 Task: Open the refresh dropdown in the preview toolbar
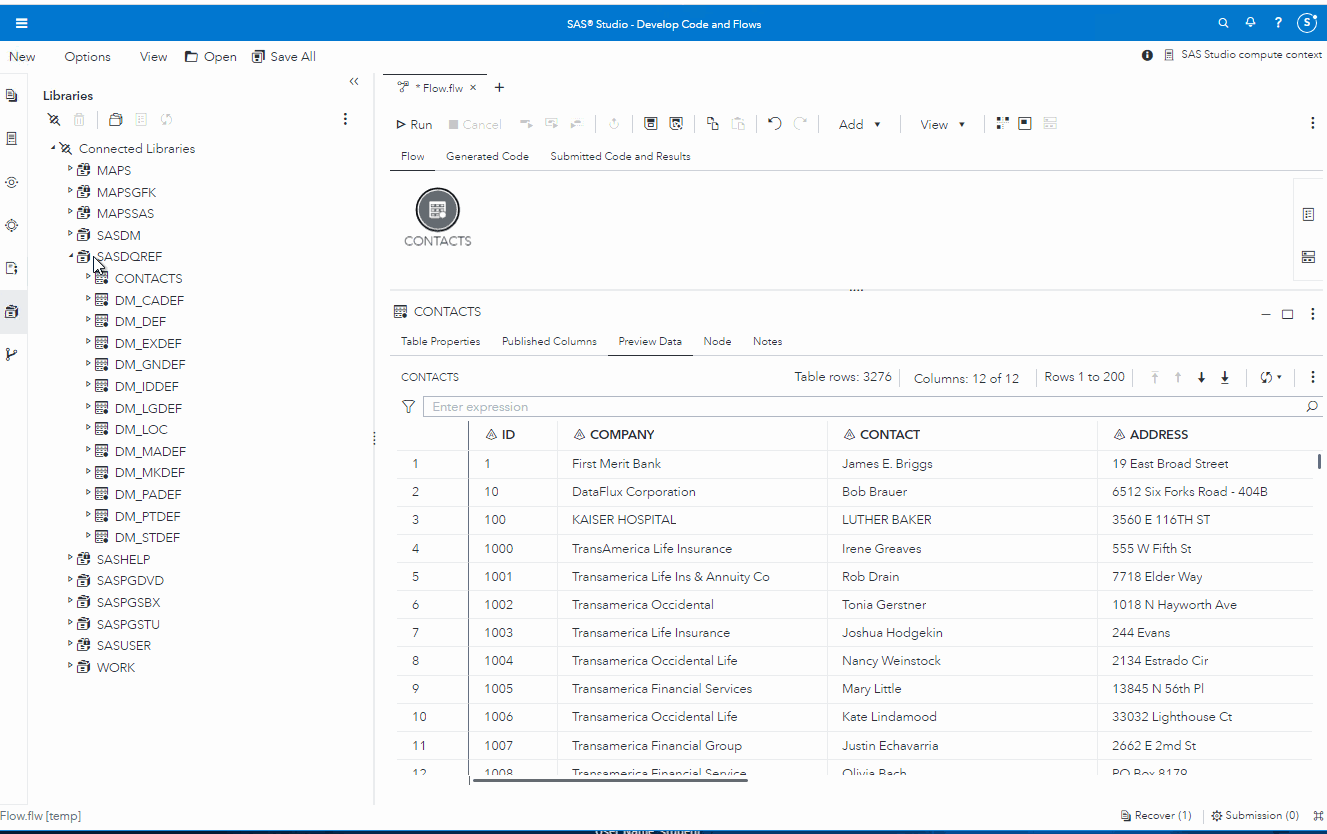[x=1271, y=378]
